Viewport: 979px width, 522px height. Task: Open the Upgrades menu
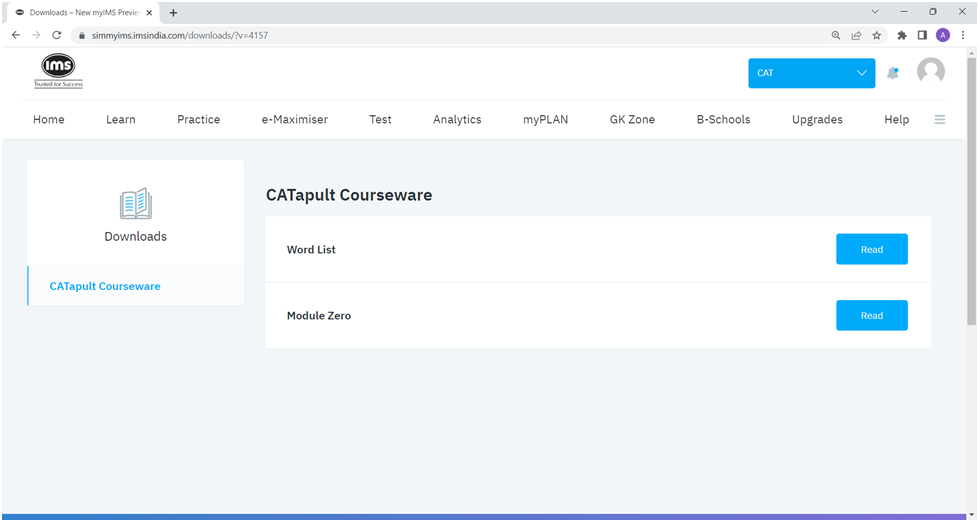(817, 119)
